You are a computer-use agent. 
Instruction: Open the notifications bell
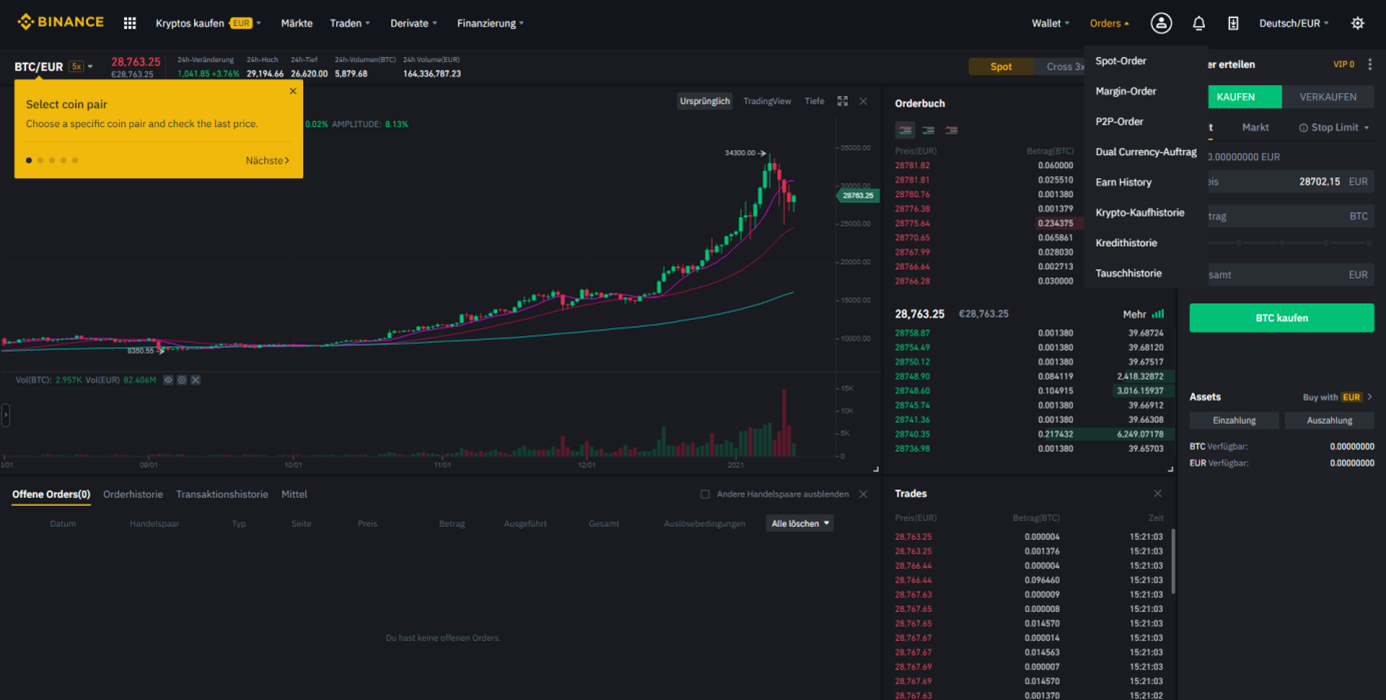(x=1198, y=22)
